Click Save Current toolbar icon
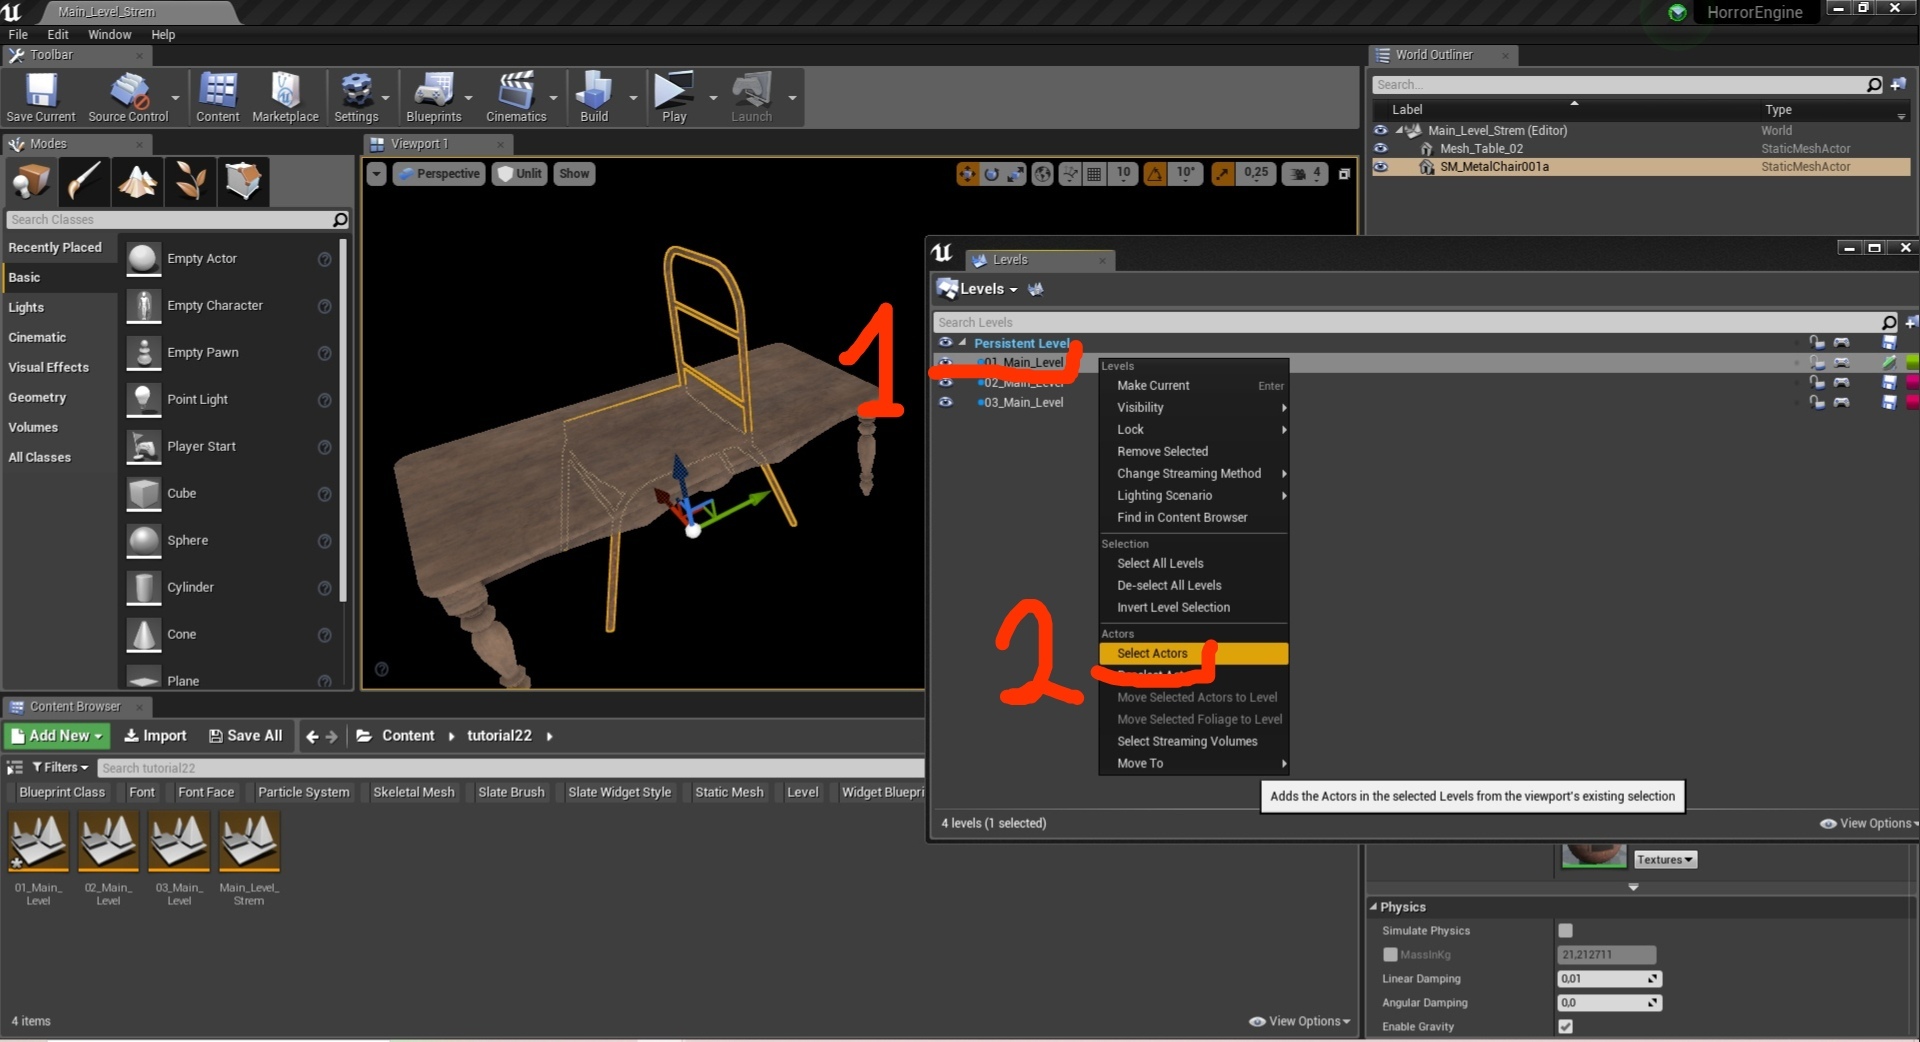This screenshot has width=1920, height=1042. tap(41, 97)
